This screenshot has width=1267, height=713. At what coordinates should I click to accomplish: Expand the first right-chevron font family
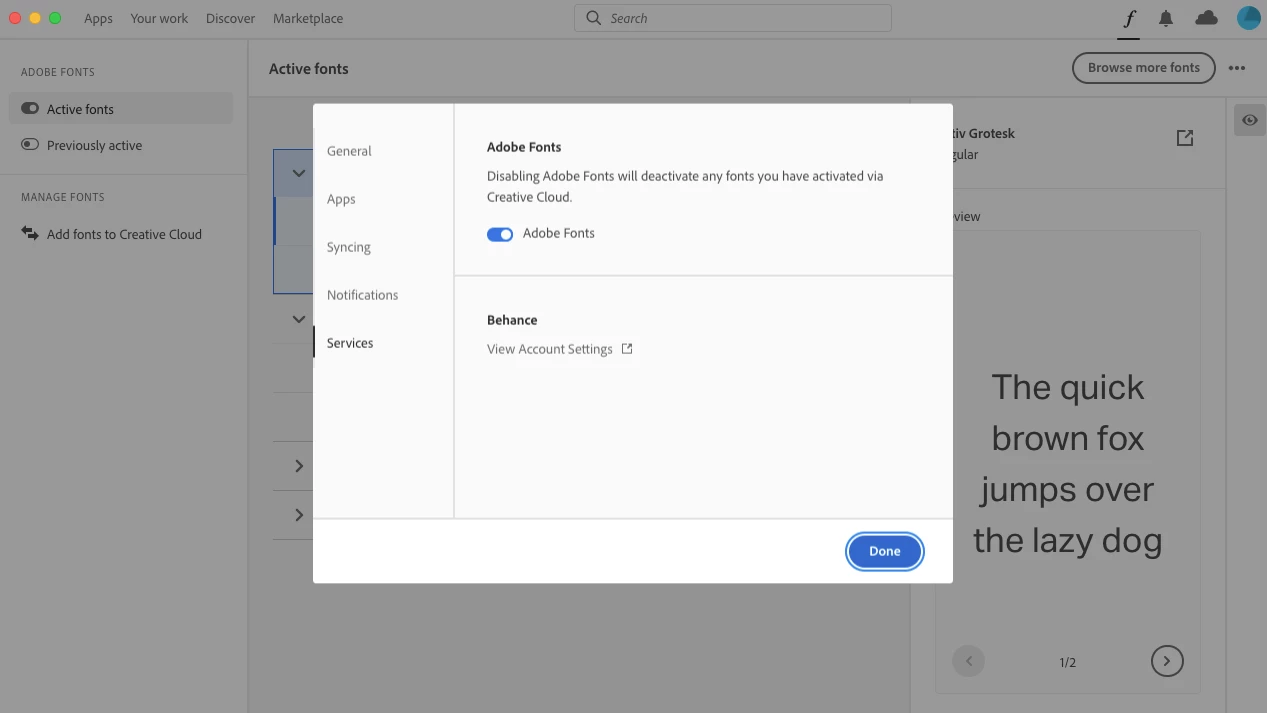(x=298, y=466)
